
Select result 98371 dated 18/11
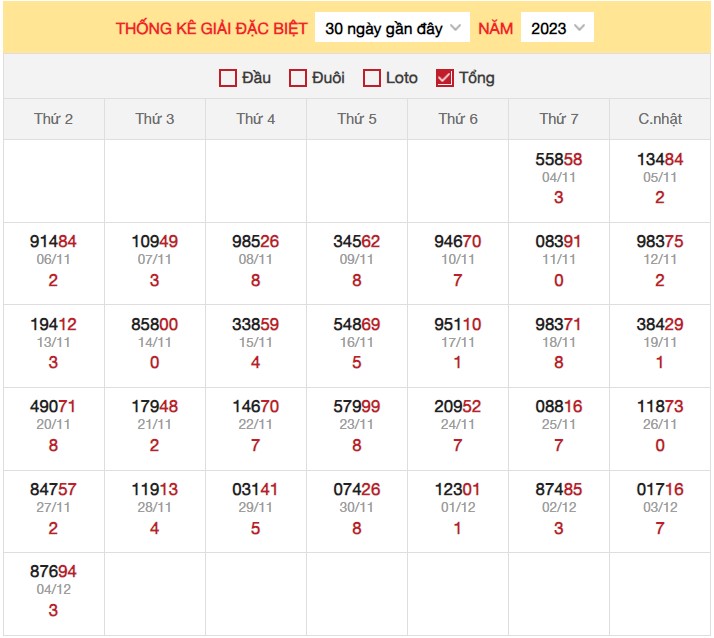click(x=559, y=325)
